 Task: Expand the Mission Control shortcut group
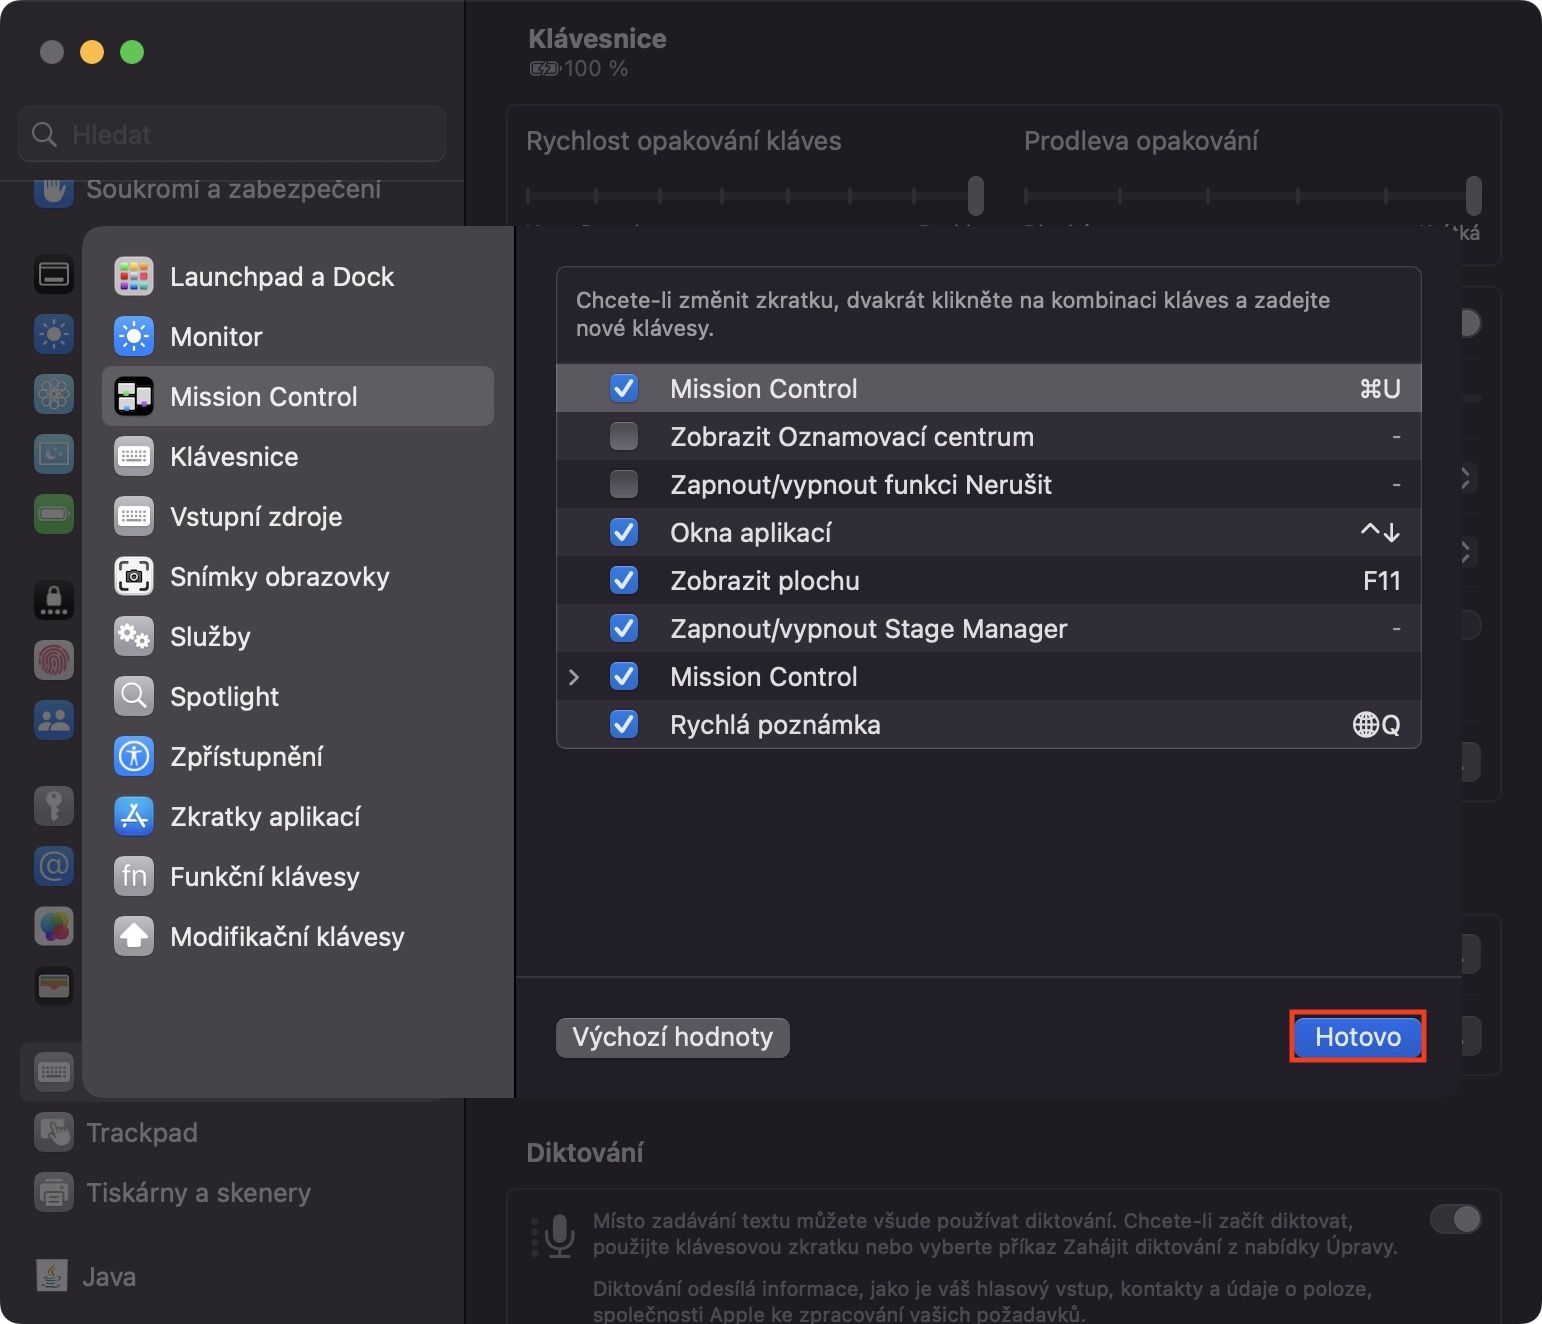pyautogui.click(x=574, y=677)
